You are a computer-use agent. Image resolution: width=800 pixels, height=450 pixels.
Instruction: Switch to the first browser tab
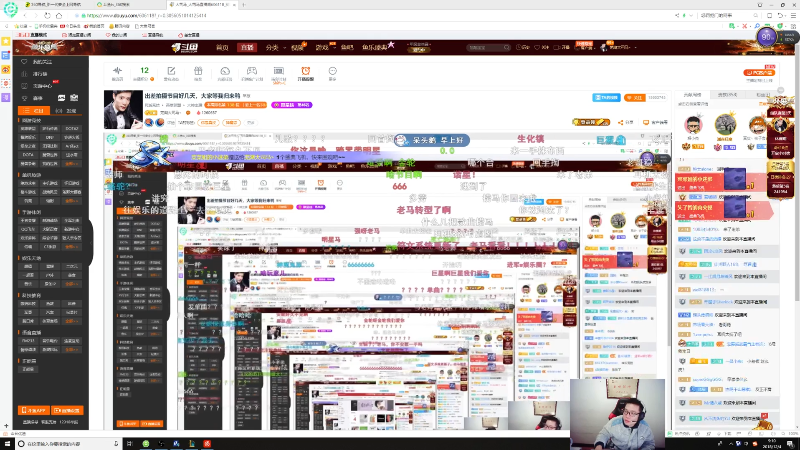[55, 4]
